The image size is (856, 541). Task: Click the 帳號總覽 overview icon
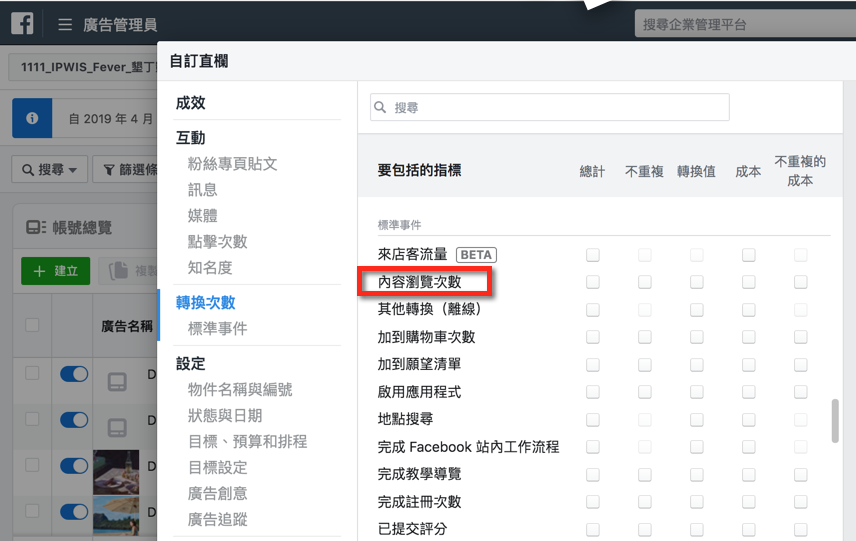pyautogui.click(x=35, y=228)
